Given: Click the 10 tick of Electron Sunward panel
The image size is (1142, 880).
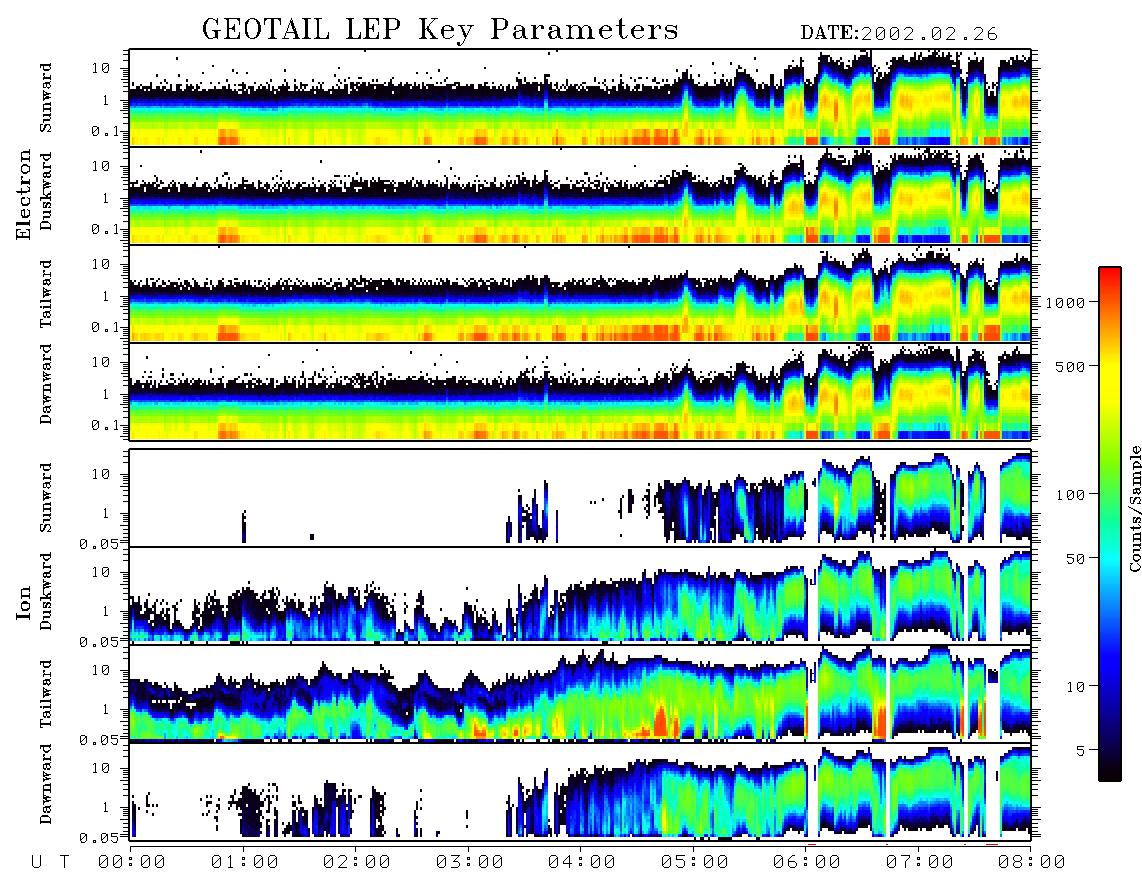Looking at the screenshot, I should [101, 68].
